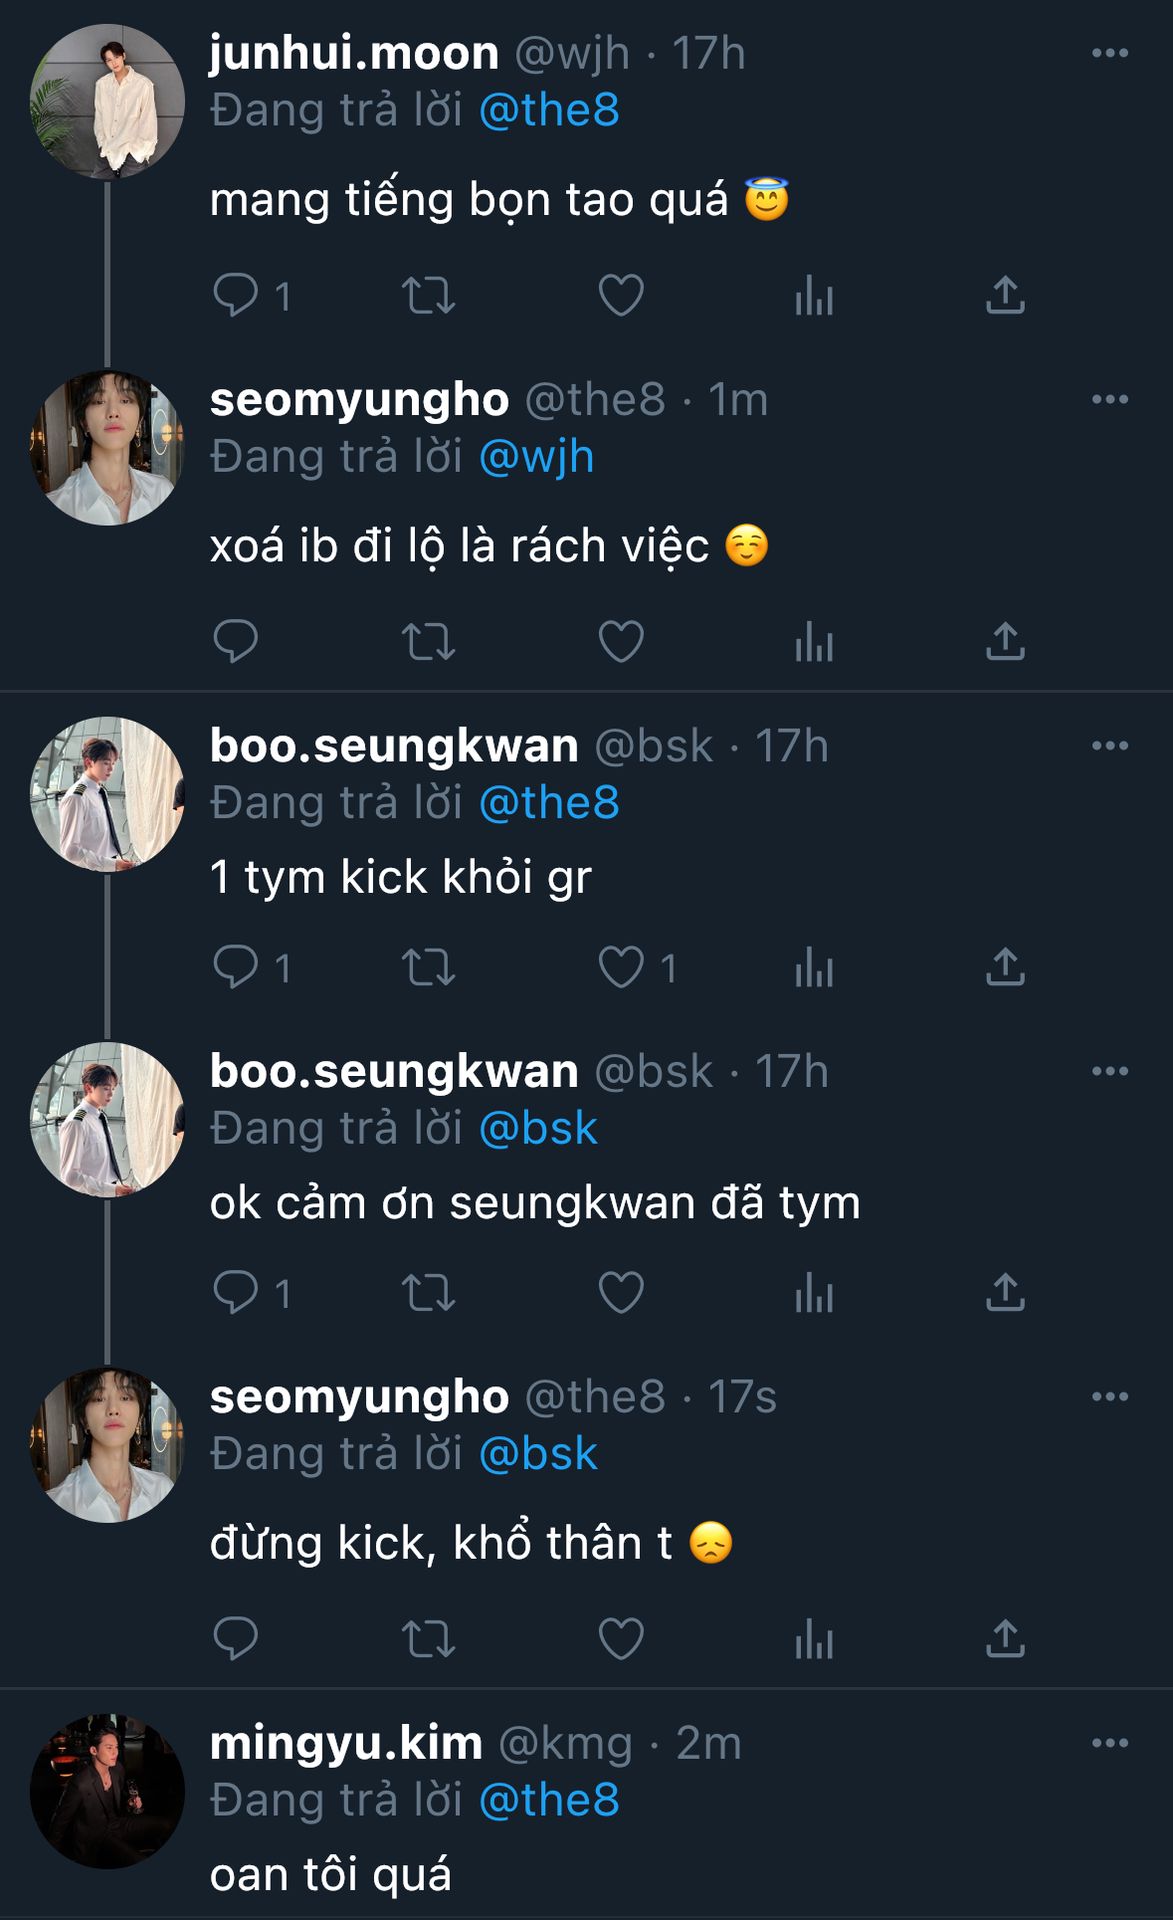Share seomyungho's "xoá ib đi" tweet
Screen dimensions: 1173x1920
1005,642
